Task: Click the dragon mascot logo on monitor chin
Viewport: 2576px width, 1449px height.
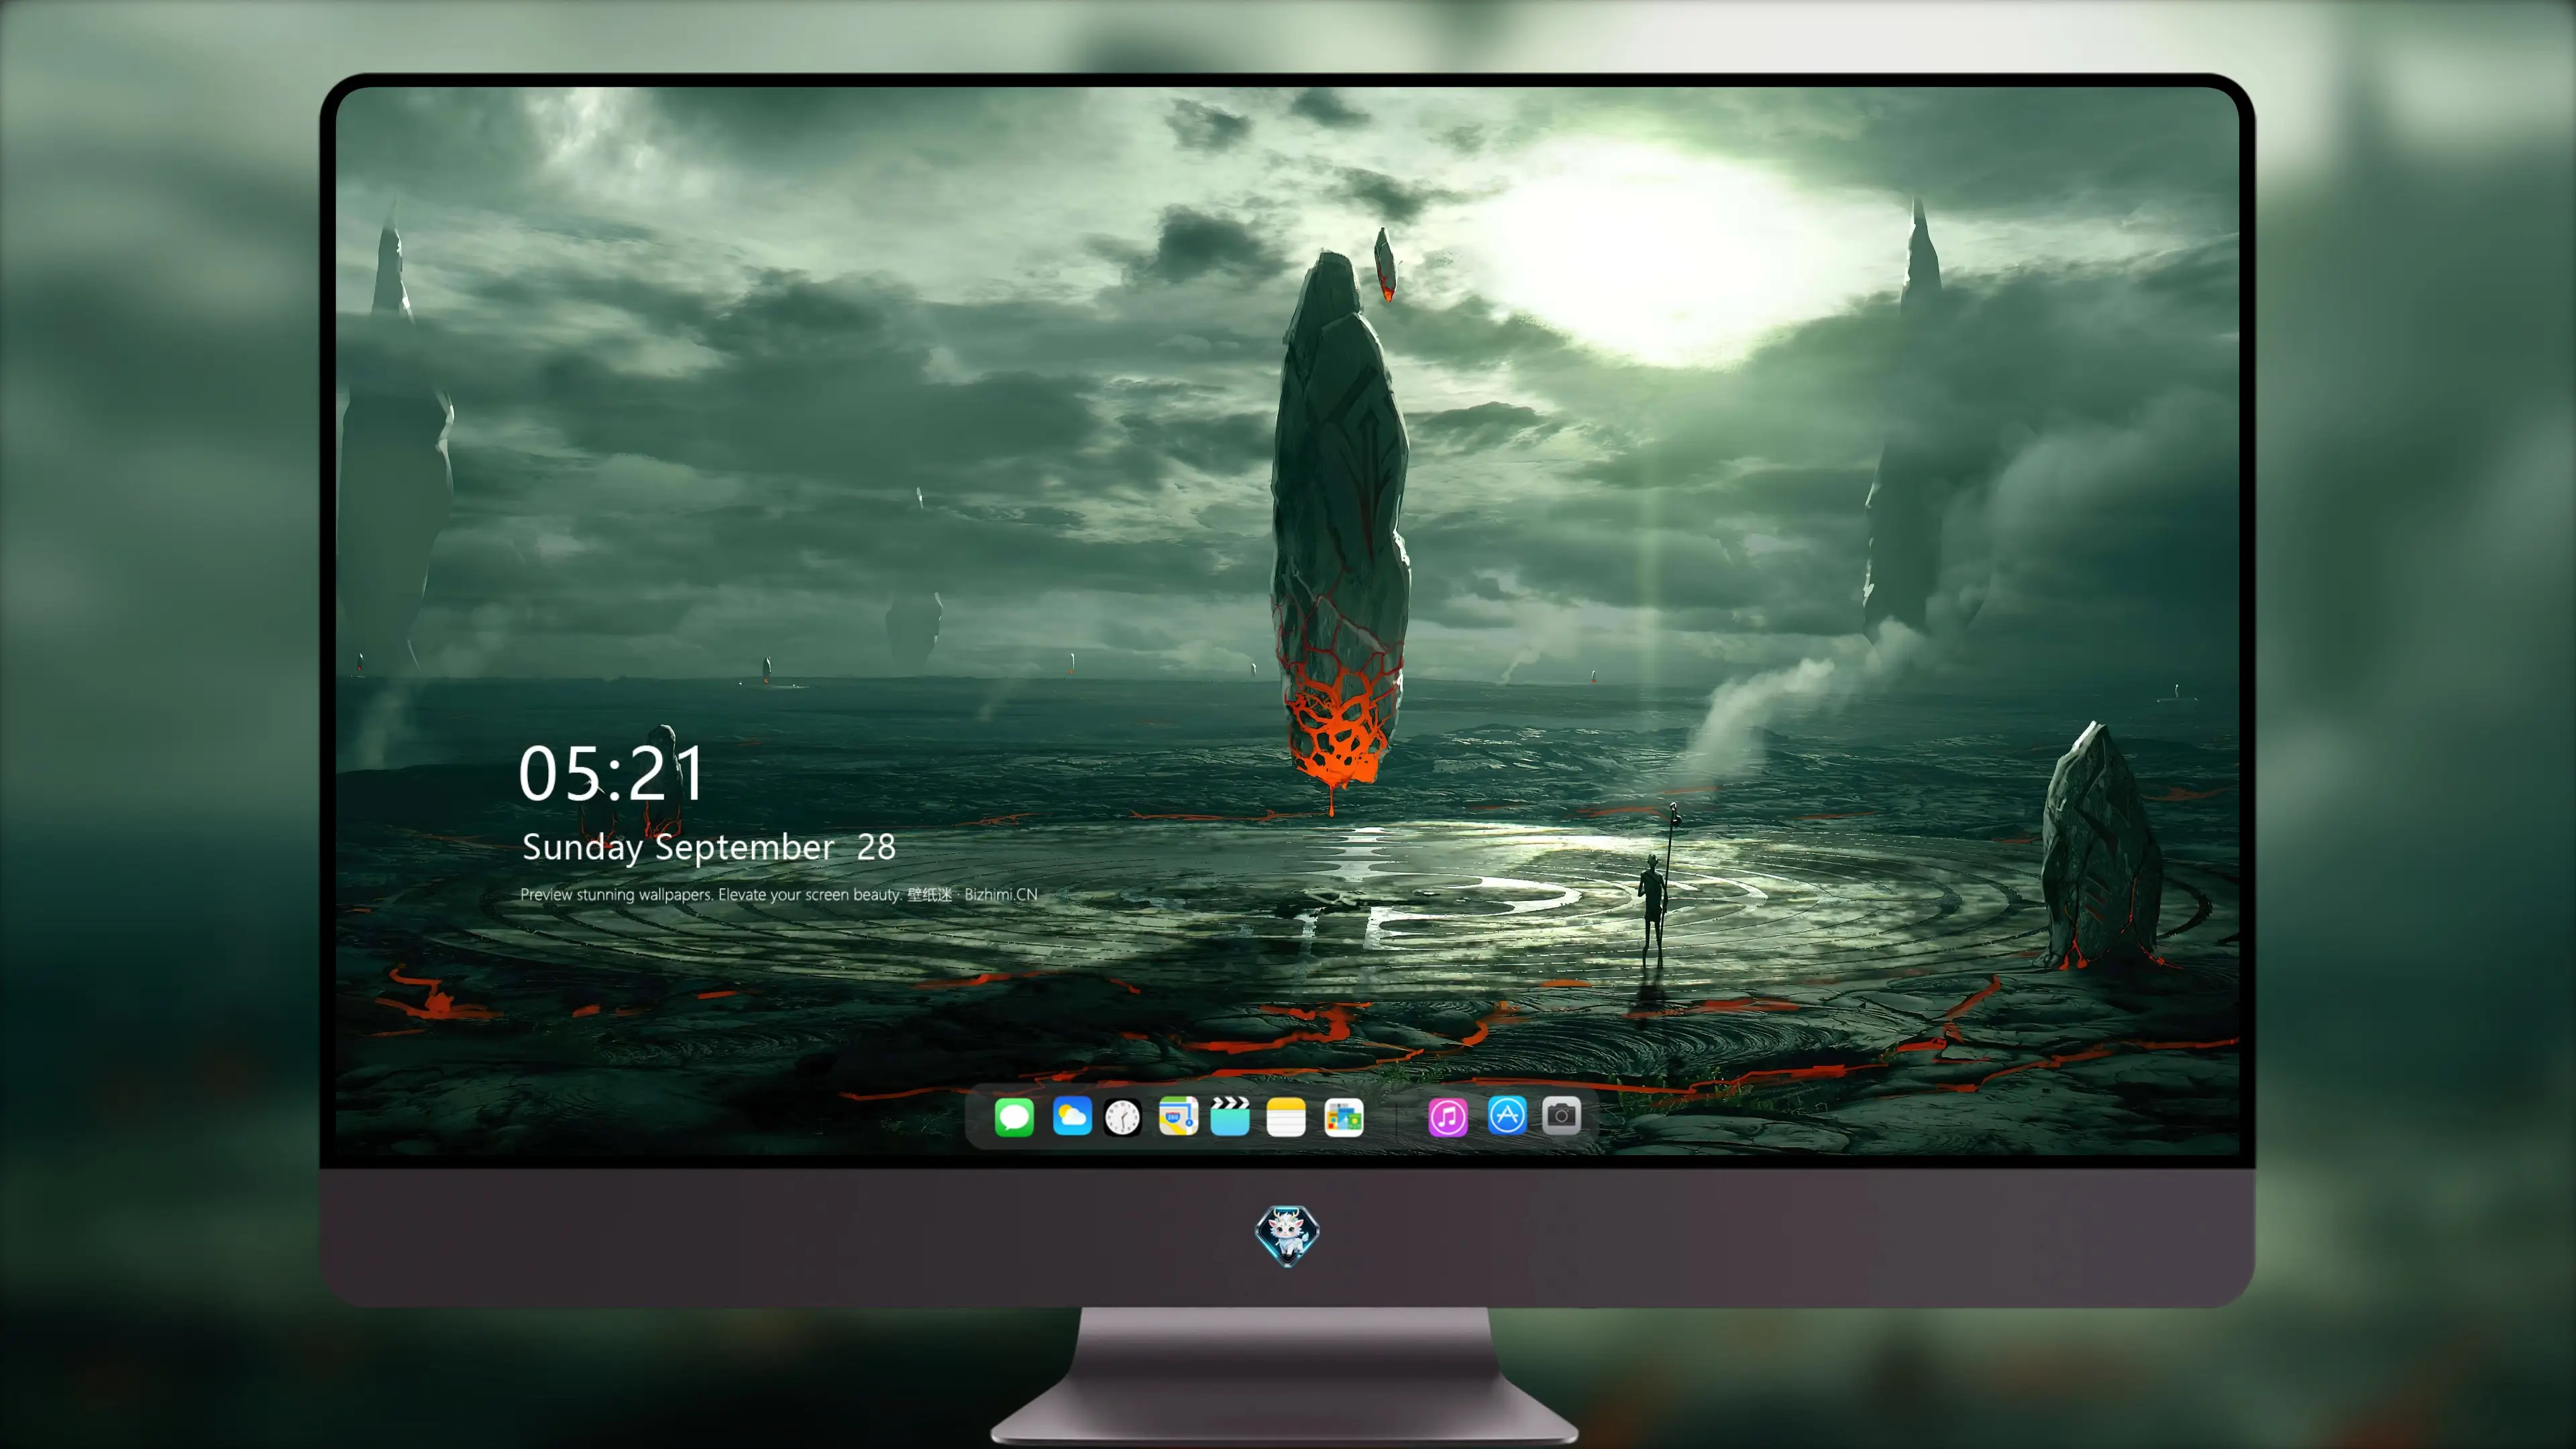Action: pyautogui.click(x=1287, y=1236)
